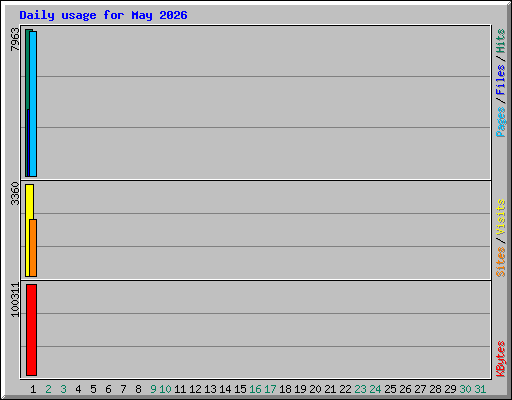Click day 5 on the x-axis

coord(93,389)
